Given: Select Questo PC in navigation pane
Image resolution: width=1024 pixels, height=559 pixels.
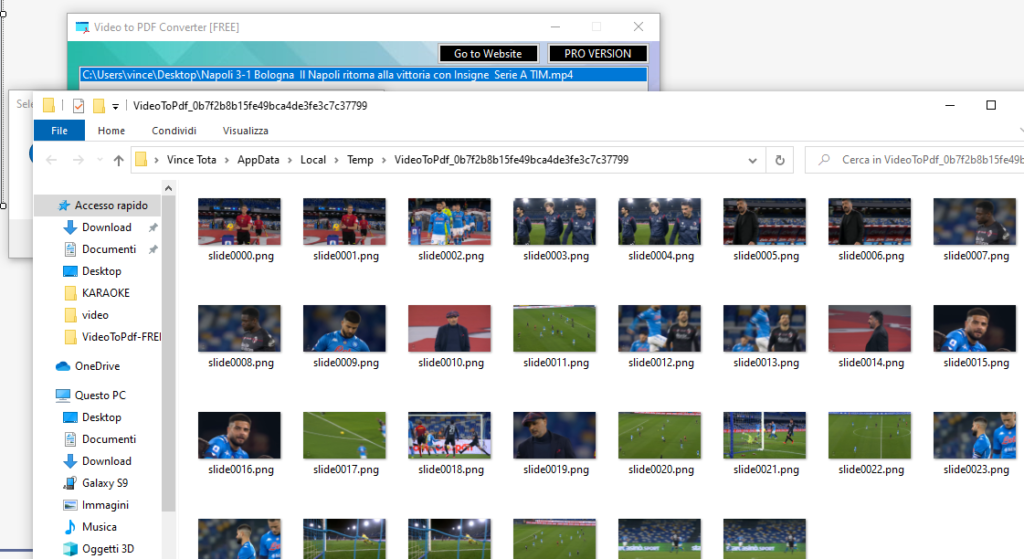Looking at the screenshot, I should point(99,395).
